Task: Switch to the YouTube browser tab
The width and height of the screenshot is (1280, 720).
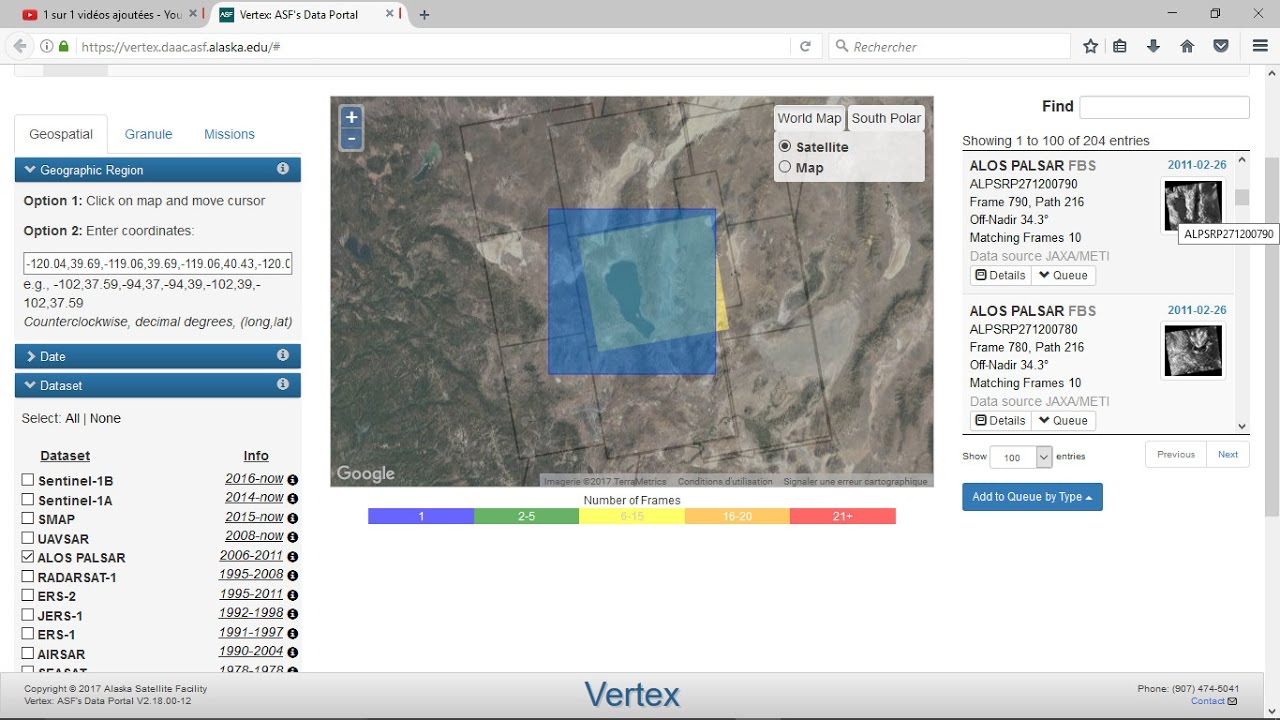Action: point(103,15)
